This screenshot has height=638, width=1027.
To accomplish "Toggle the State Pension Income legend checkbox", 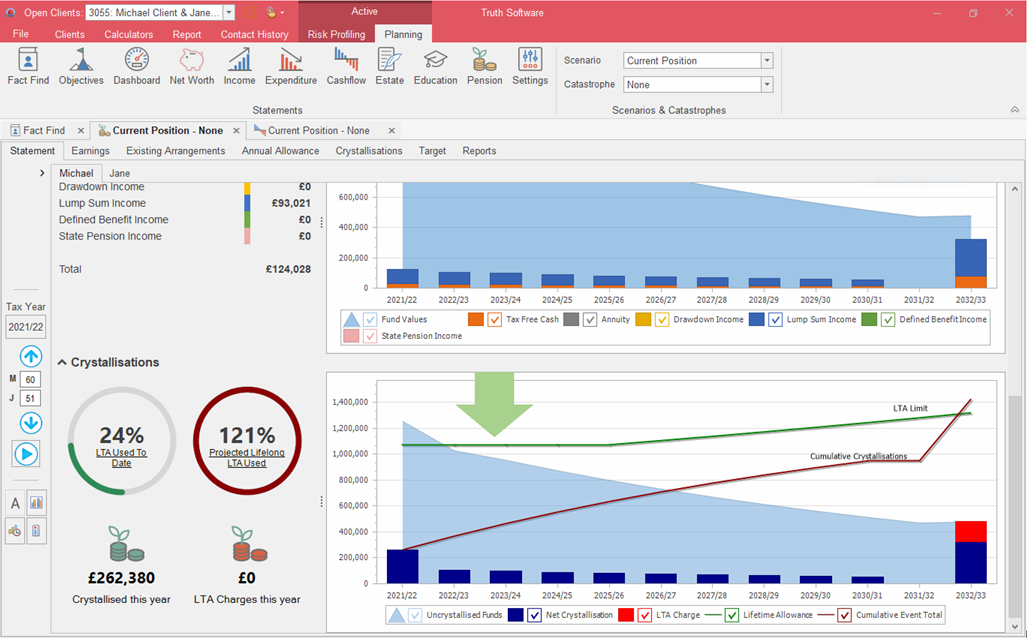I will coord(370,336).
